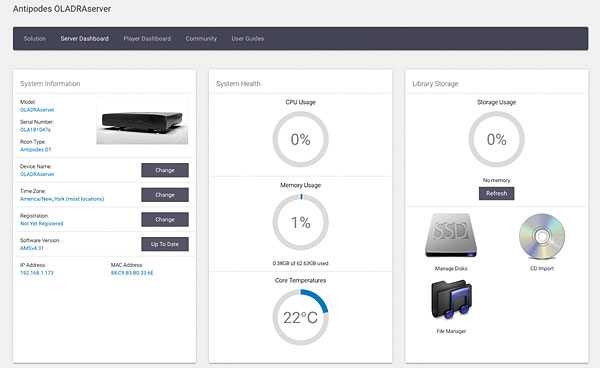Image resolution: width=600 pixels, height=368 pixels.
Task: Open the Solution tab
Action: coord(35,39)
